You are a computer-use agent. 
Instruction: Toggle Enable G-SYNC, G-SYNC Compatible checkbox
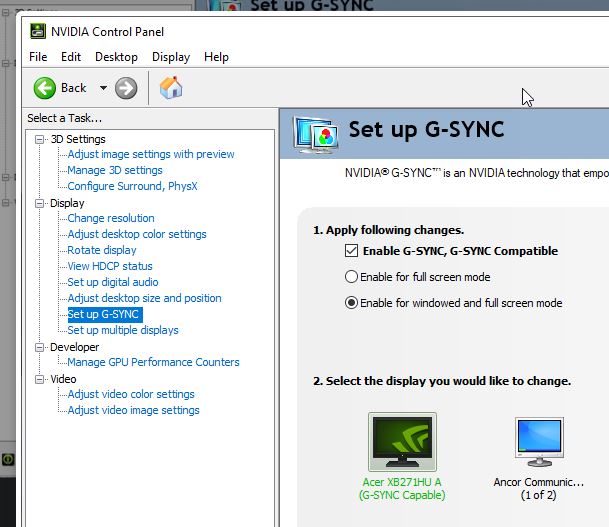click(351, 250)
